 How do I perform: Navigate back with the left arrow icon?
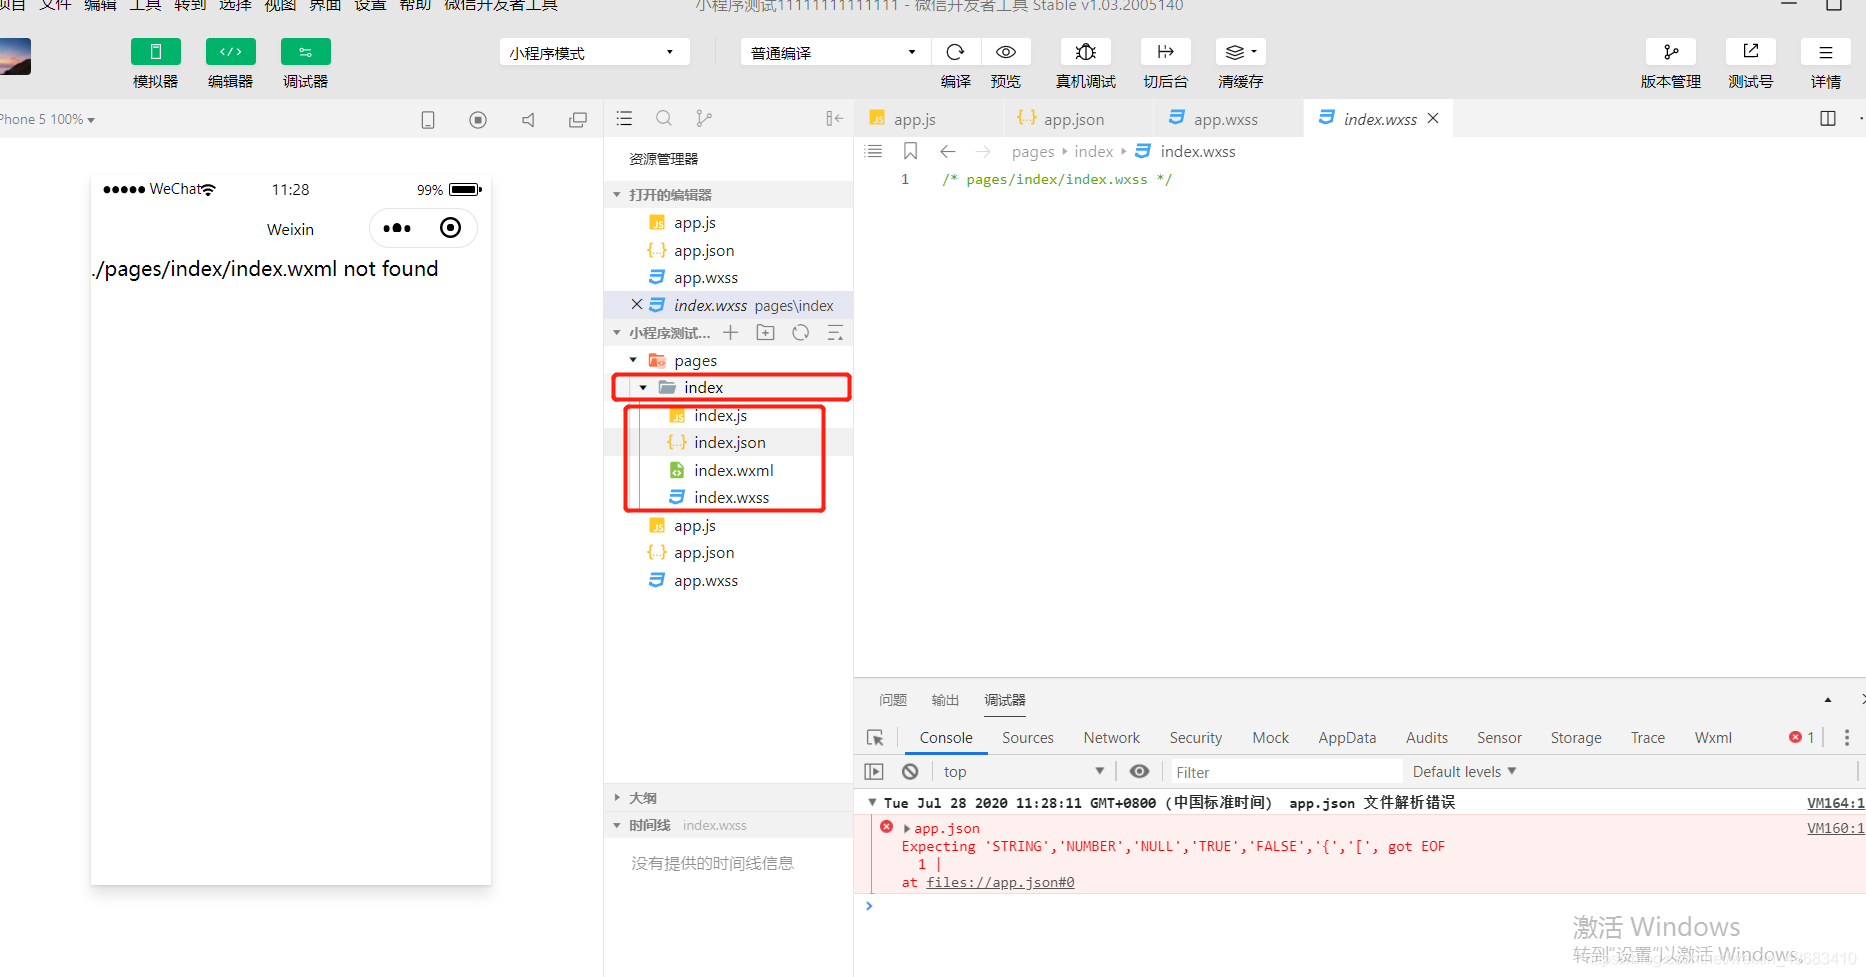[948, 151]
